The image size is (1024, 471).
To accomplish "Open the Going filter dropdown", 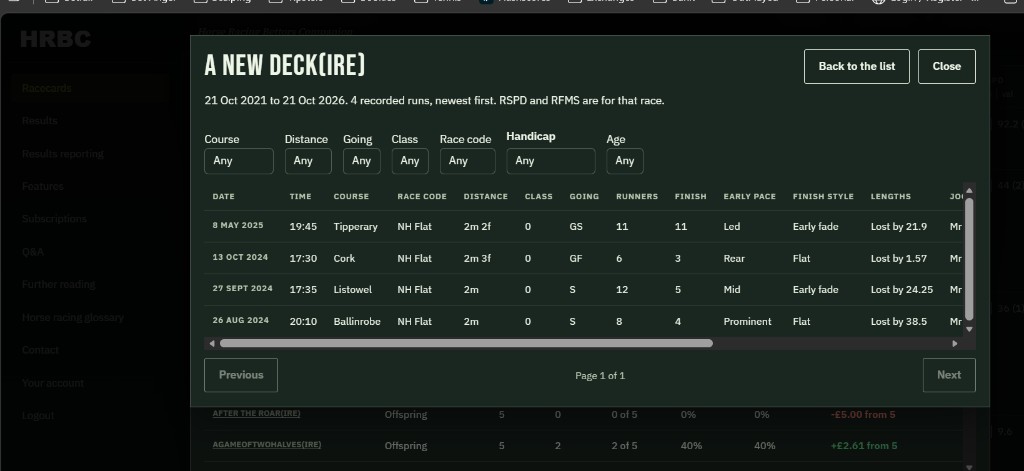I will 362,161.
